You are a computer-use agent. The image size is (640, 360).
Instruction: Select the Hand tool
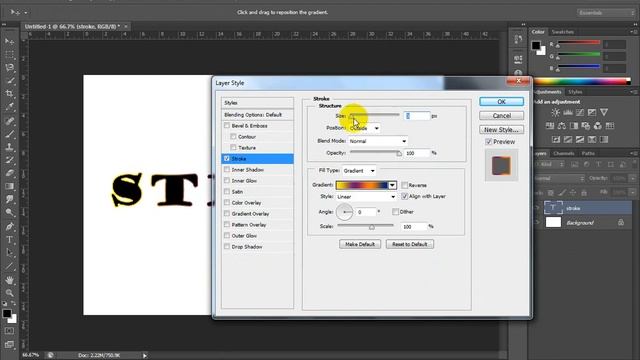pos(9,280)
